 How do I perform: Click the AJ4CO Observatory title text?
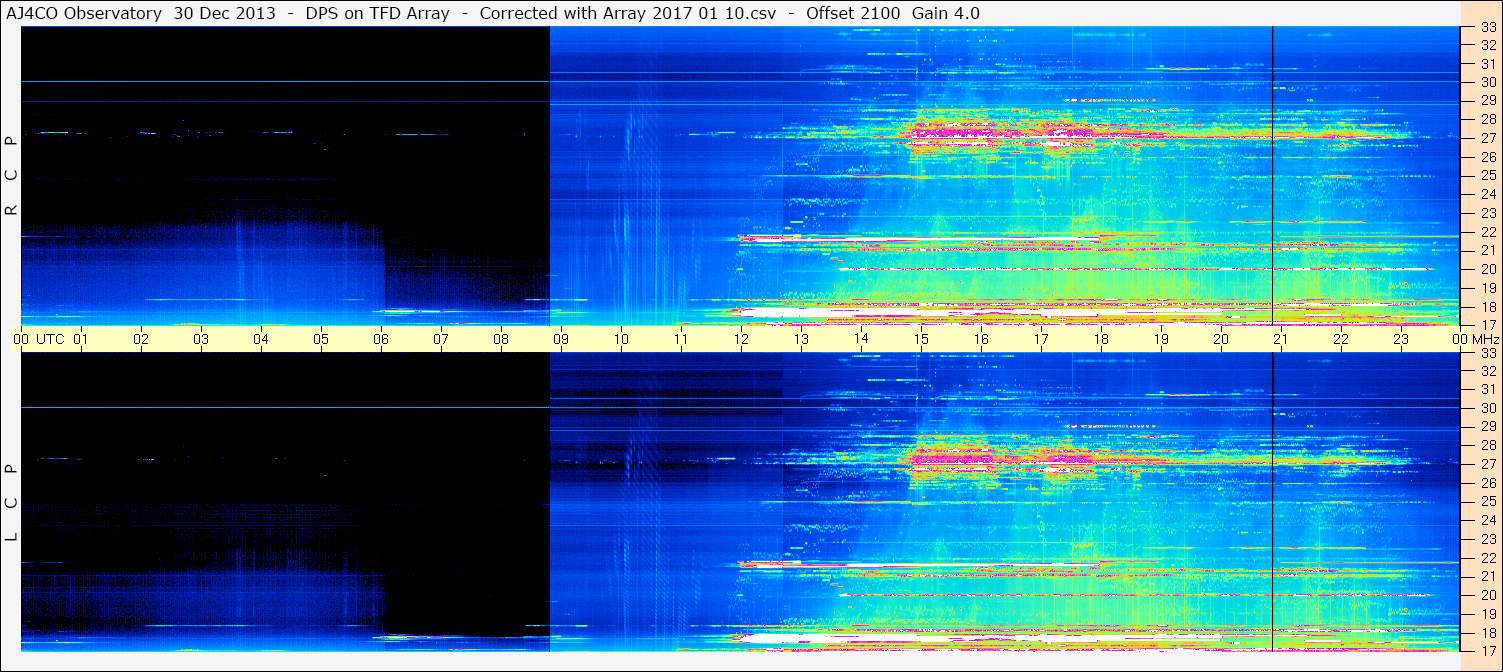coord(85,13)
